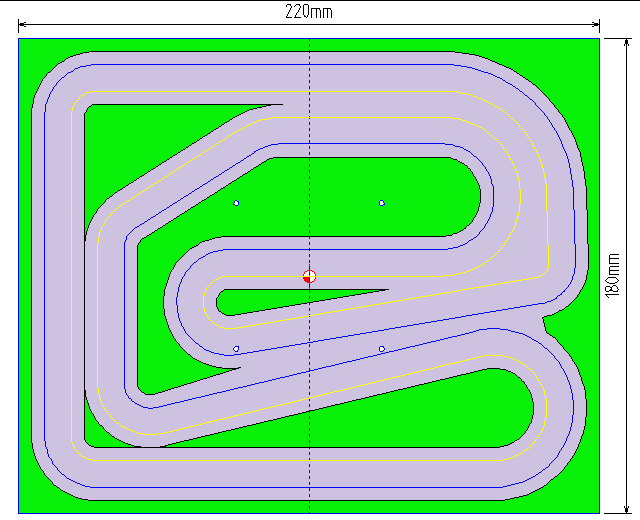Click the green area at bottom-left board corner
This screenshot has height=520, width=640.
coord(30,500)
